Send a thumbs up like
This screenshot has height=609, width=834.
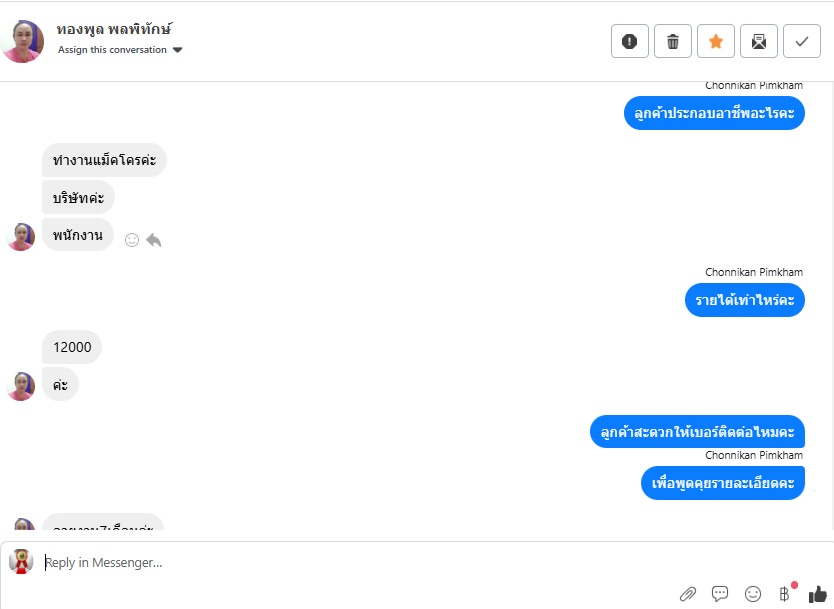818,594
